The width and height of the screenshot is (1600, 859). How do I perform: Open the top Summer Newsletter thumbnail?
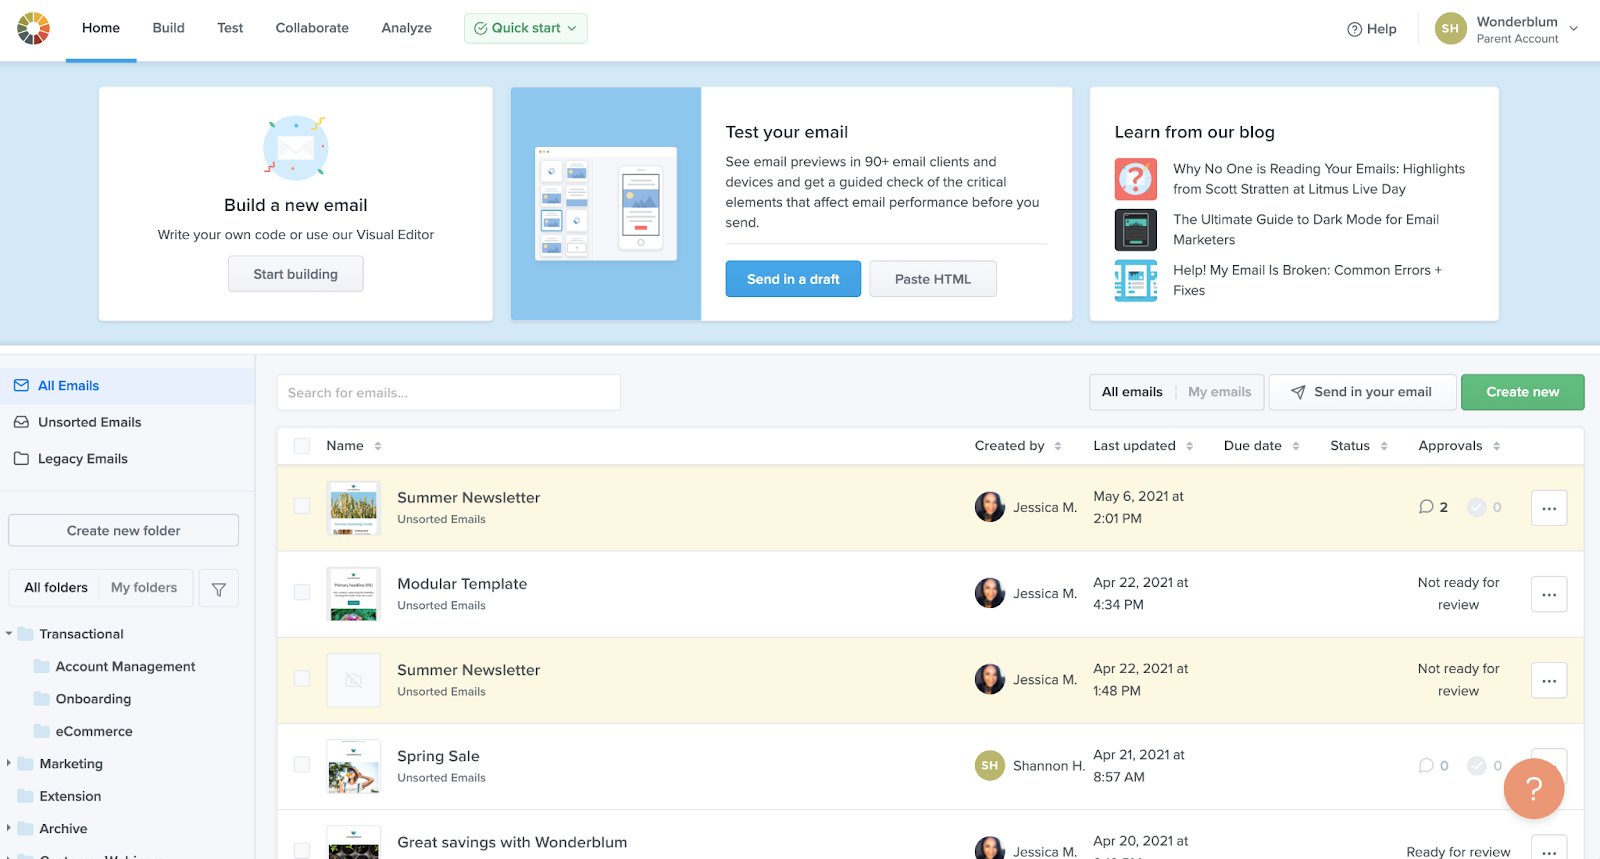tap(354, 508)
